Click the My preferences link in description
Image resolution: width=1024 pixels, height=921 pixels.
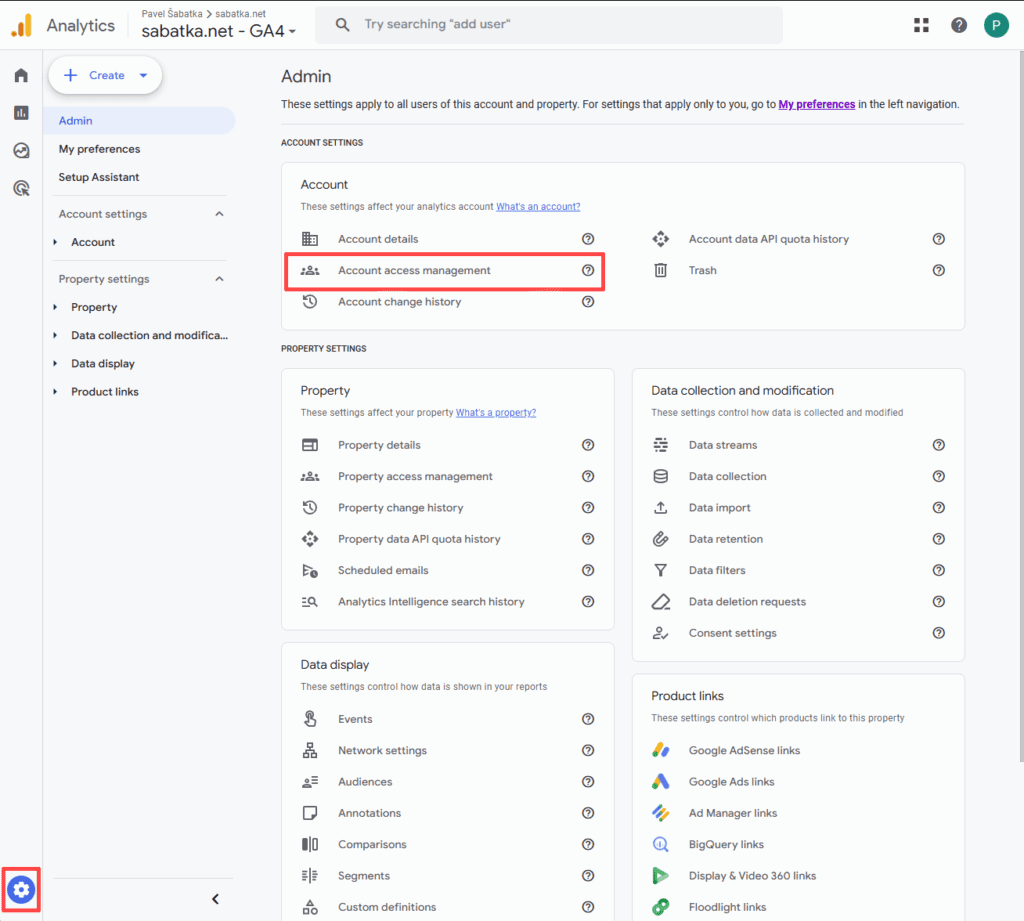(x=816, y=105)
